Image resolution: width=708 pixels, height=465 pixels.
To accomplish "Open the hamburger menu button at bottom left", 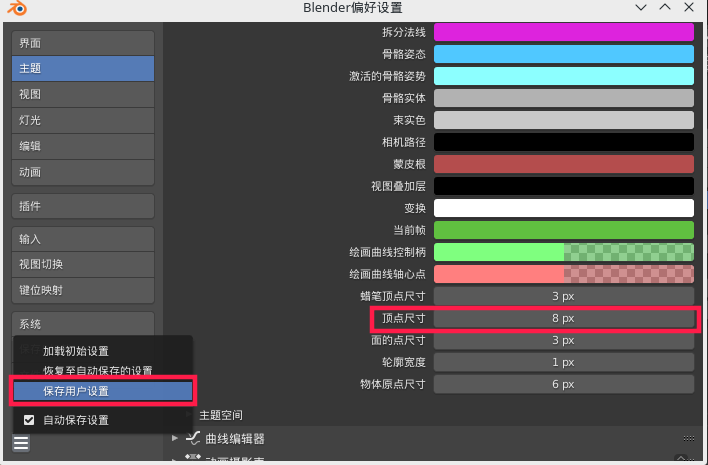I will point(21,443).
